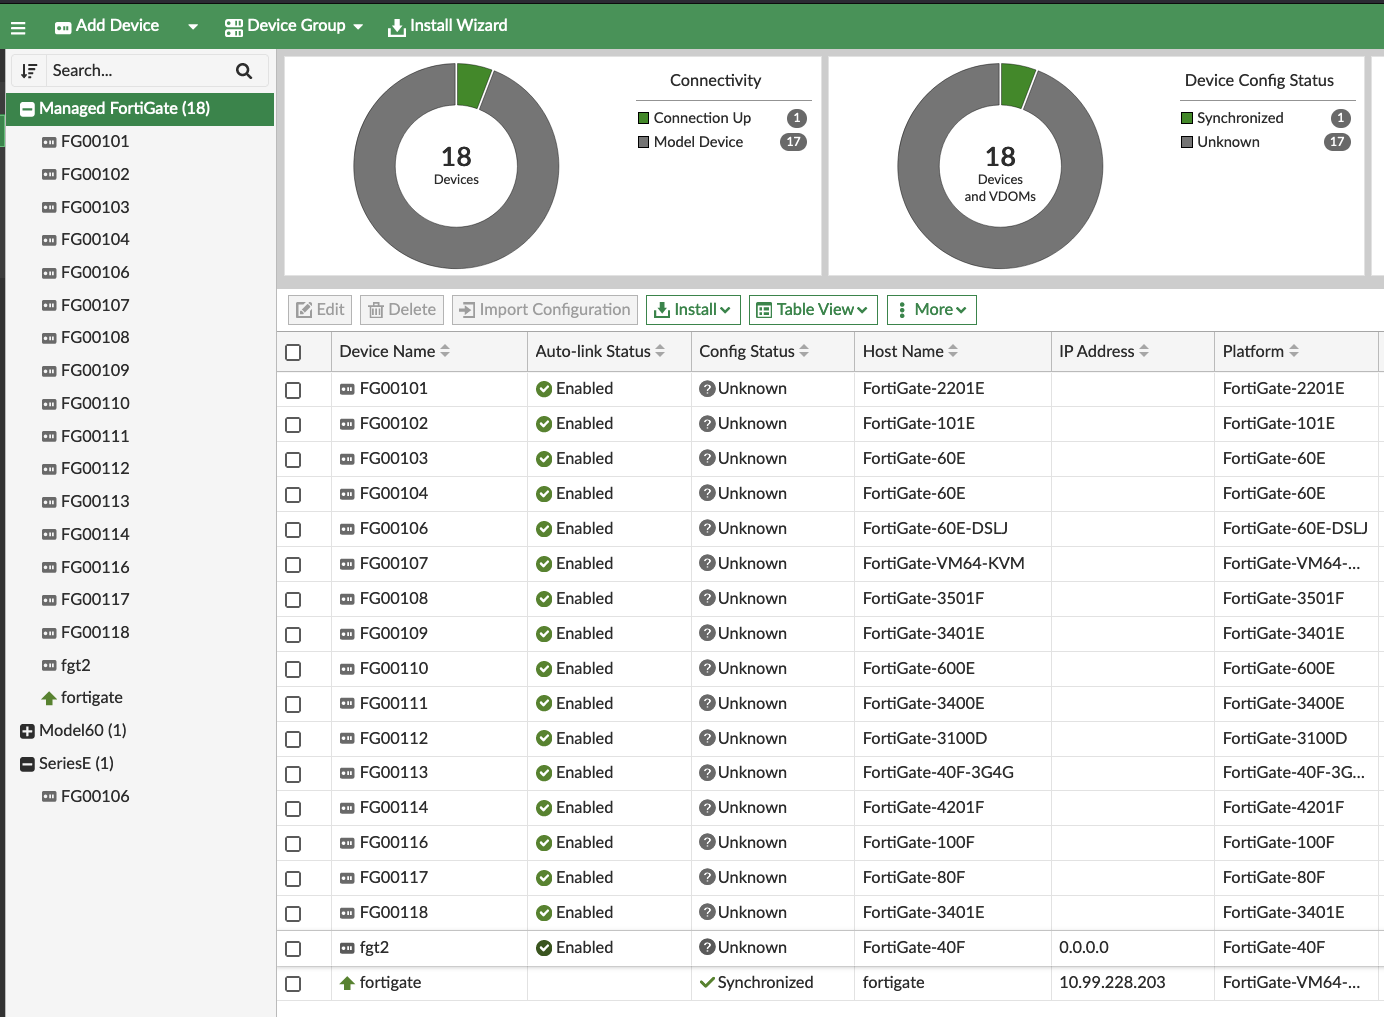
Task: Click the Synchronized green legend swatch
Action: 1187,118
